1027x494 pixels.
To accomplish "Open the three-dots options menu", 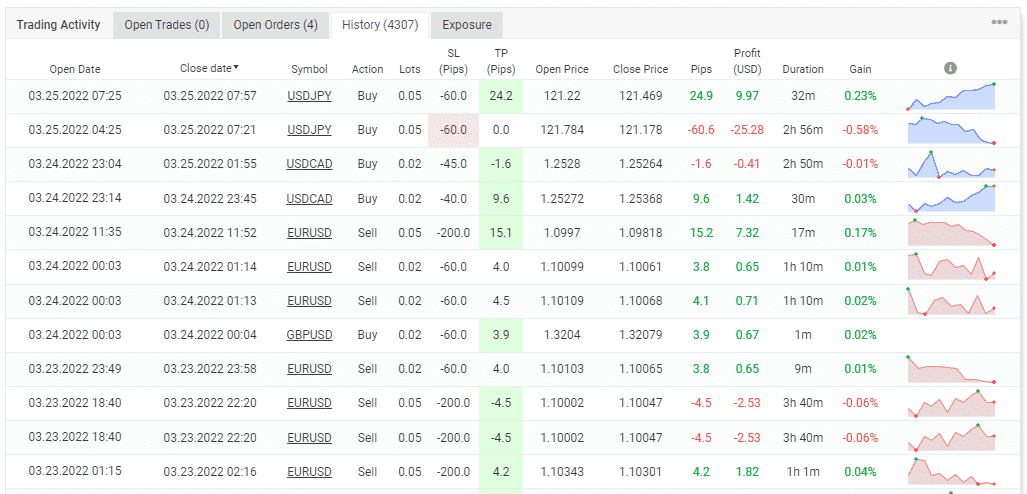I will [999, 22].
